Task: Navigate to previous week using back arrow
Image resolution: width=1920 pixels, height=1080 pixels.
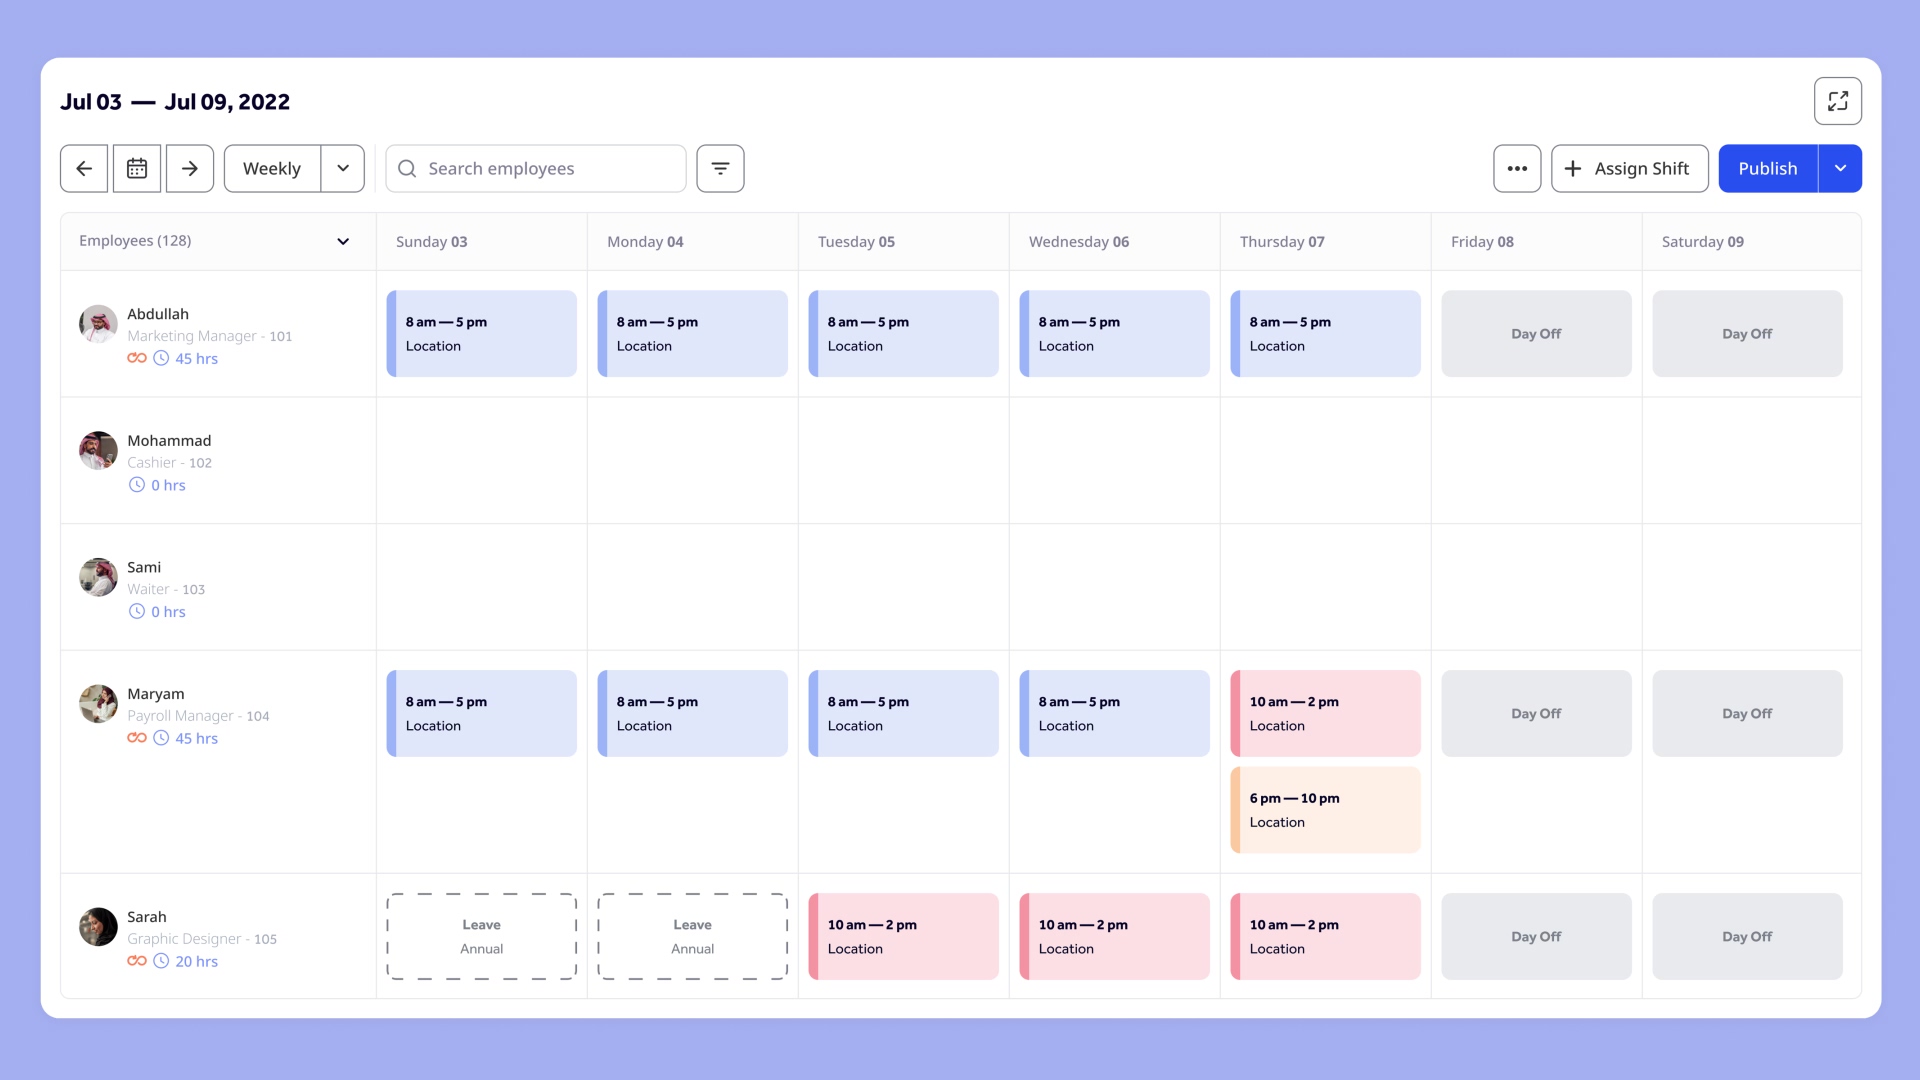Action: click(83, 167)
